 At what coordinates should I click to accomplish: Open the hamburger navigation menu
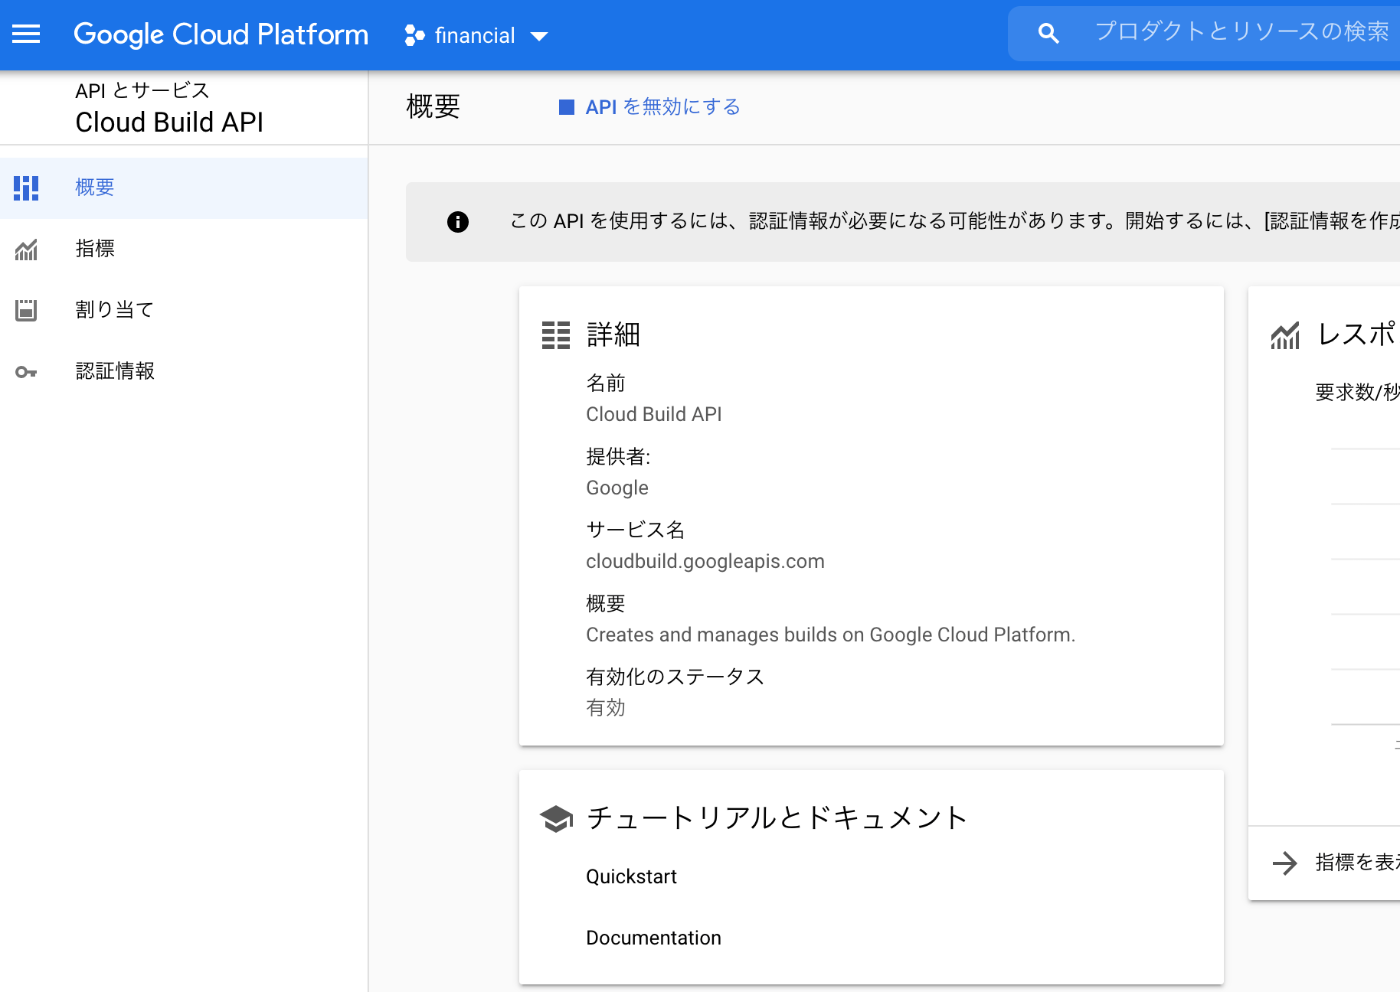pos(26,35)
